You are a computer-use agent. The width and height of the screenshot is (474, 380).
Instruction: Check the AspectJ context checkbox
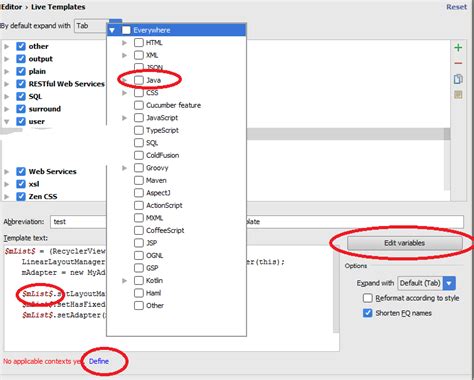pyautogui.click(x=139, y=193)
